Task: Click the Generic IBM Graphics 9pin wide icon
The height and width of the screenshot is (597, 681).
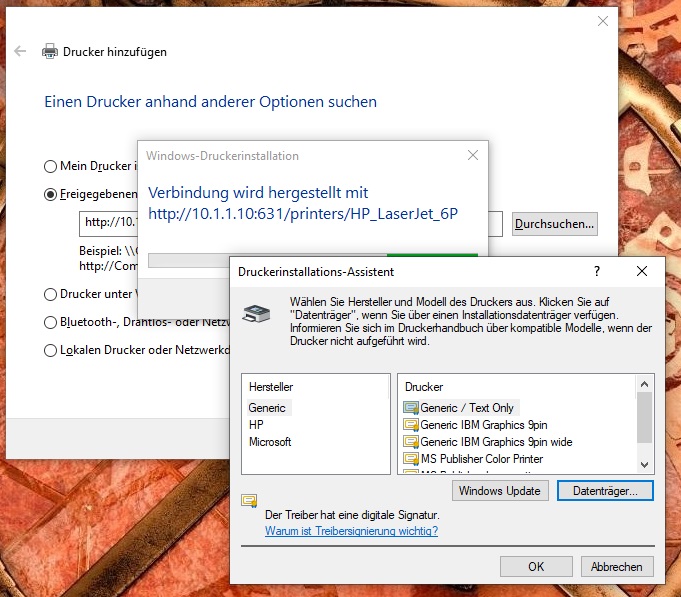Action: pyautogui.click(x=411, y=442)
